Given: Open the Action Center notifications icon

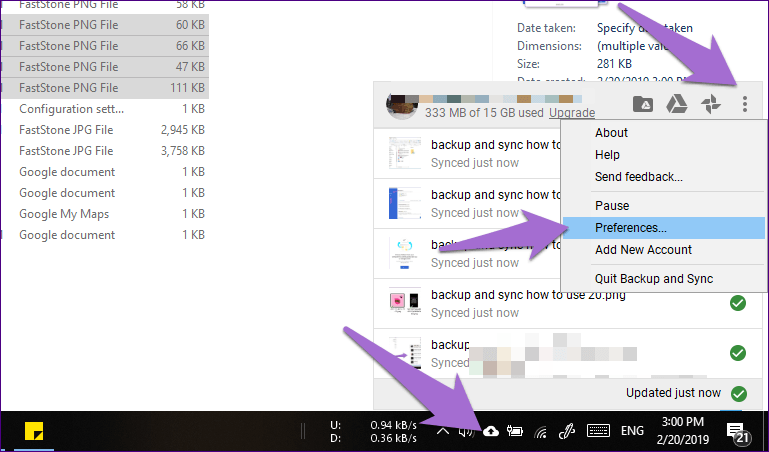Looking at the screenshot, I should [738, 432].
